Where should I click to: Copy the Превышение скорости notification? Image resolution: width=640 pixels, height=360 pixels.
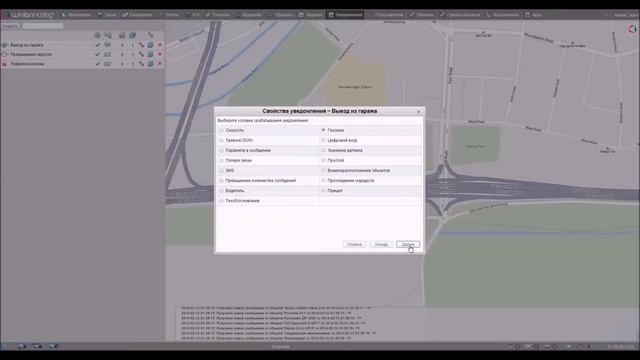151,54
